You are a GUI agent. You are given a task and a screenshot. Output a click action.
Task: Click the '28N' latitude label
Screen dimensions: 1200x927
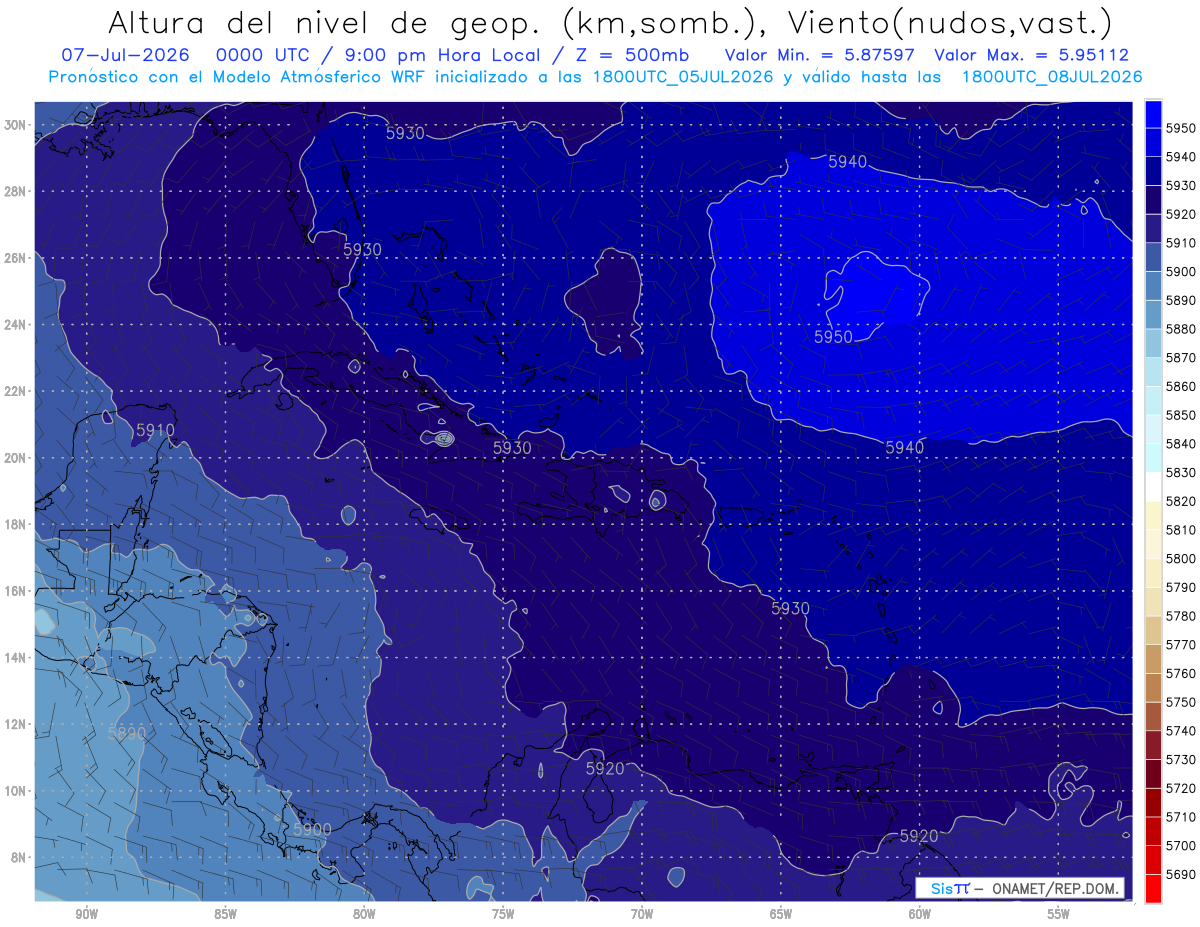tap(16, 191)
